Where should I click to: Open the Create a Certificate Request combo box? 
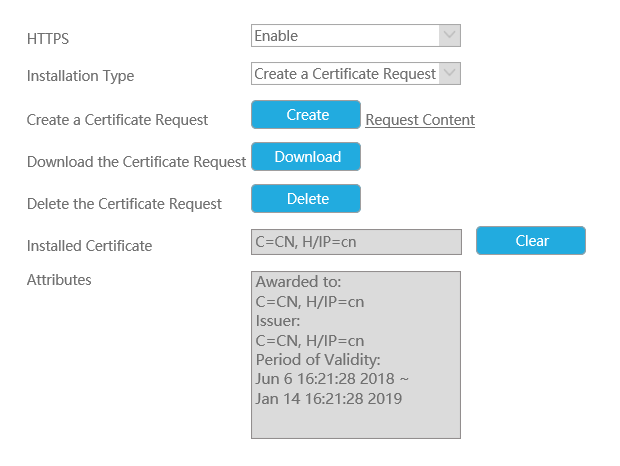[356, 74]
